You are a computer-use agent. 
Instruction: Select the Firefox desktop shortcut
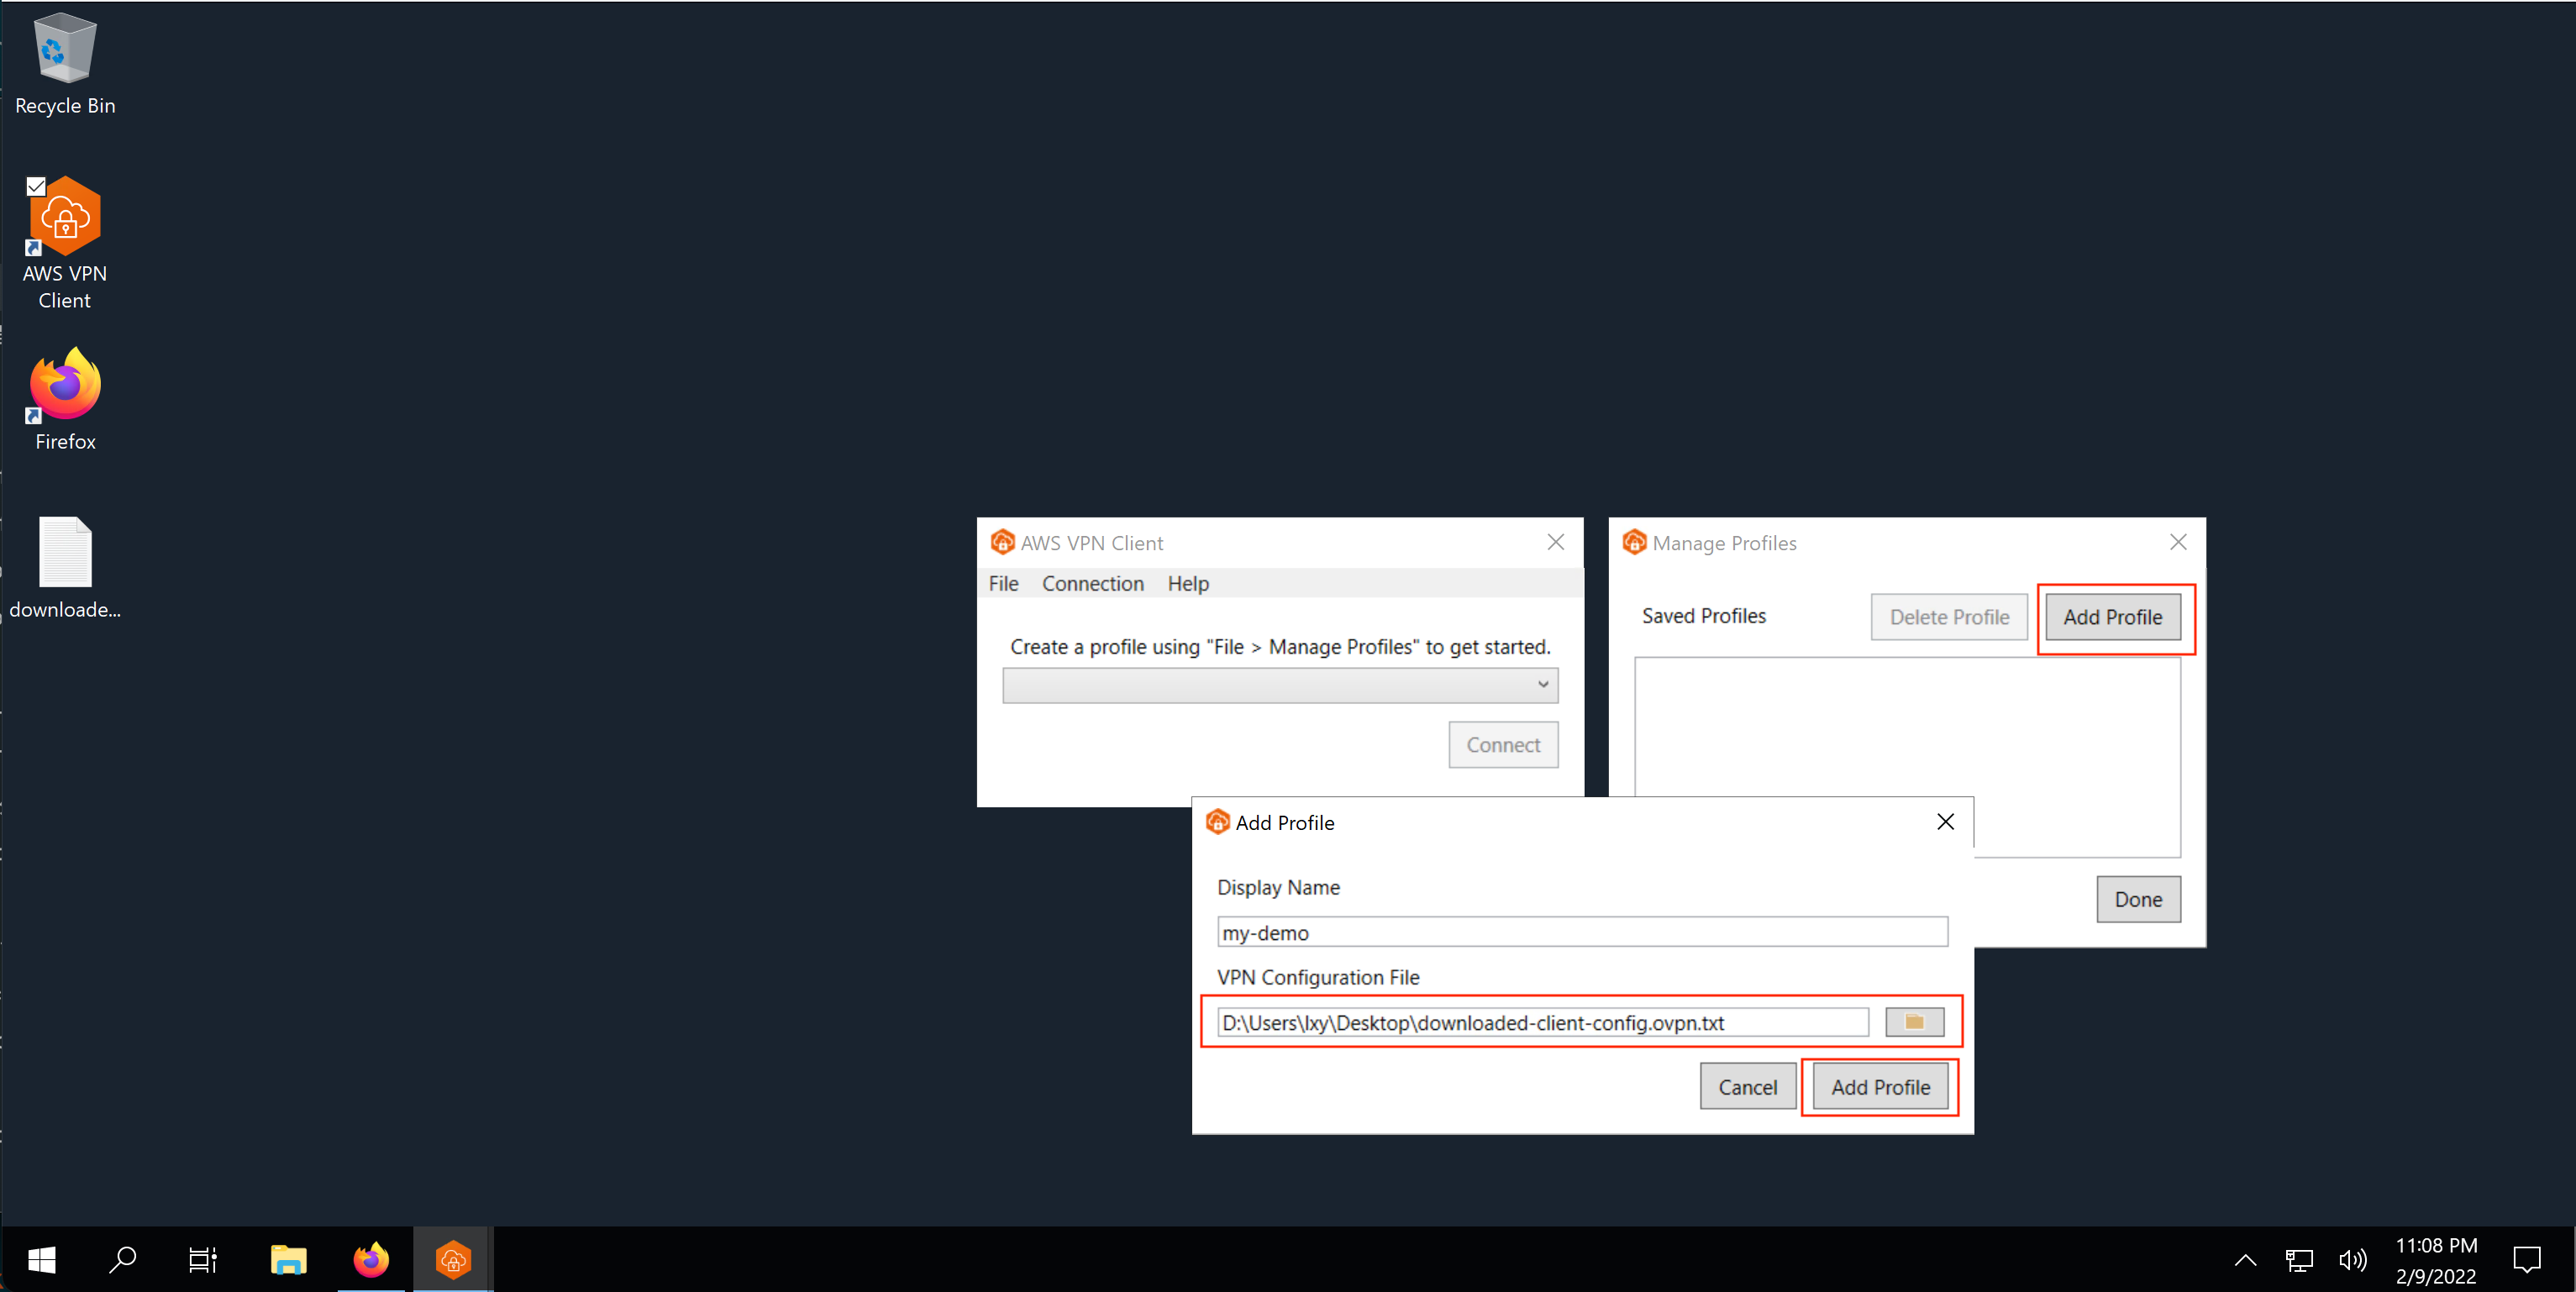(x=65, y=399)
